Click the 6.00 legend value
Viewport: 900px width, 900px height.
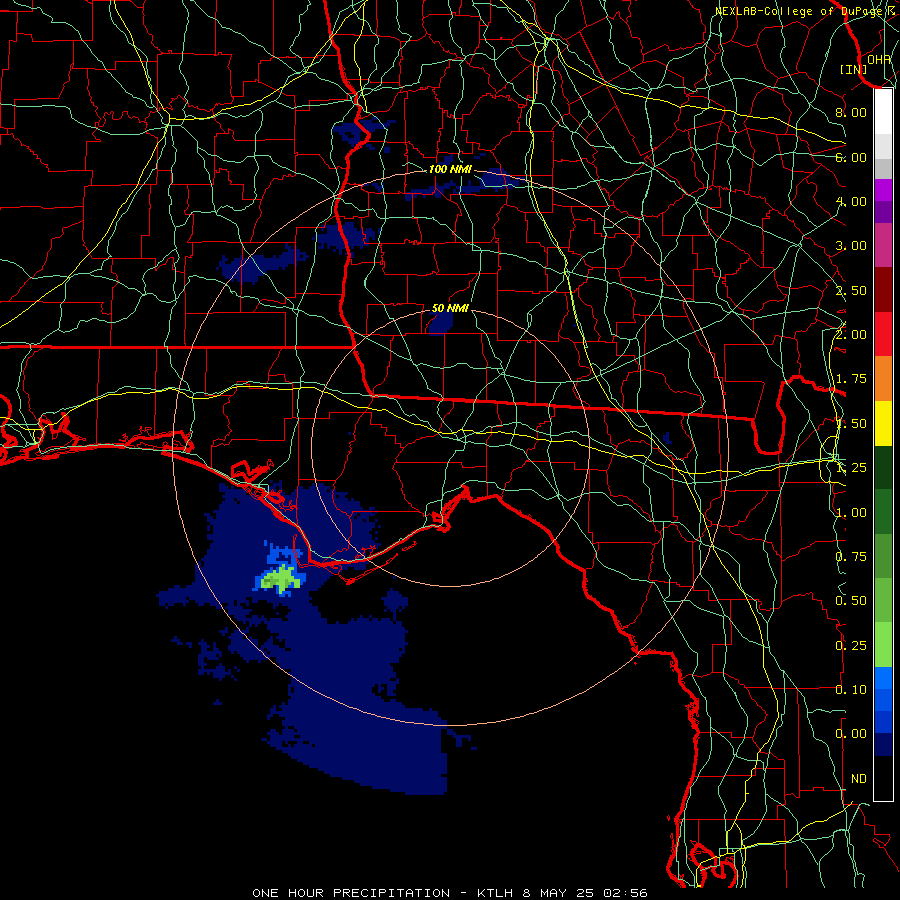click(851, 157)
